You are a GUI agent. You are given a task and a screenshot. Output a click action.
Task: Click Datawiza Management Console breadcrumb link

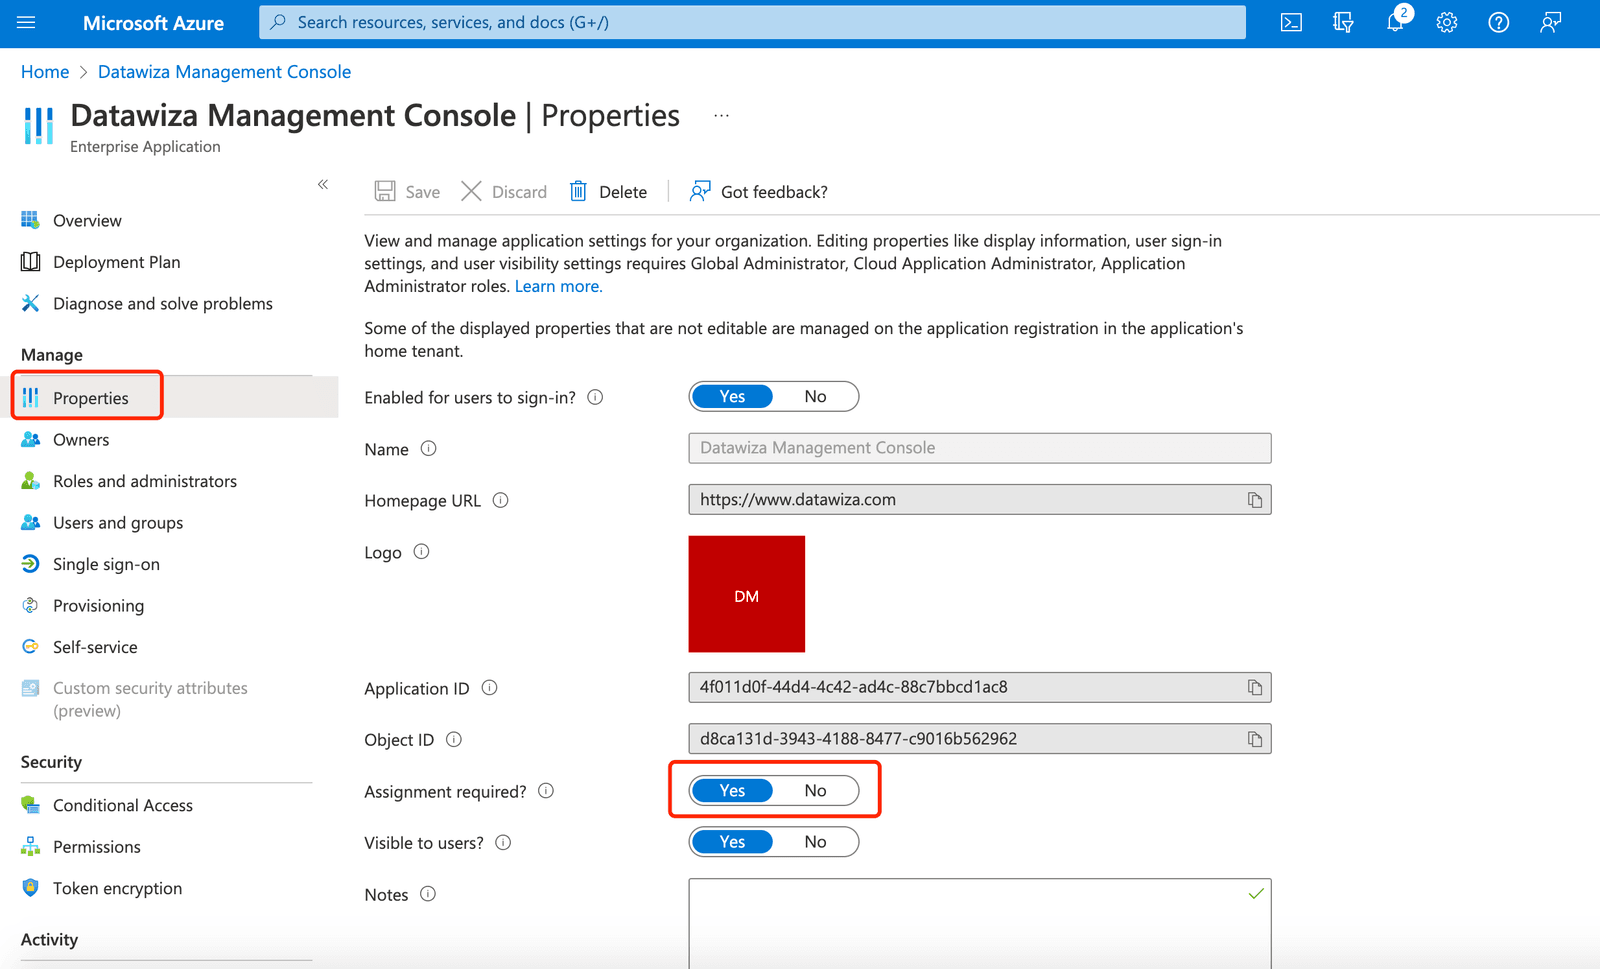(x=224, y=72)
